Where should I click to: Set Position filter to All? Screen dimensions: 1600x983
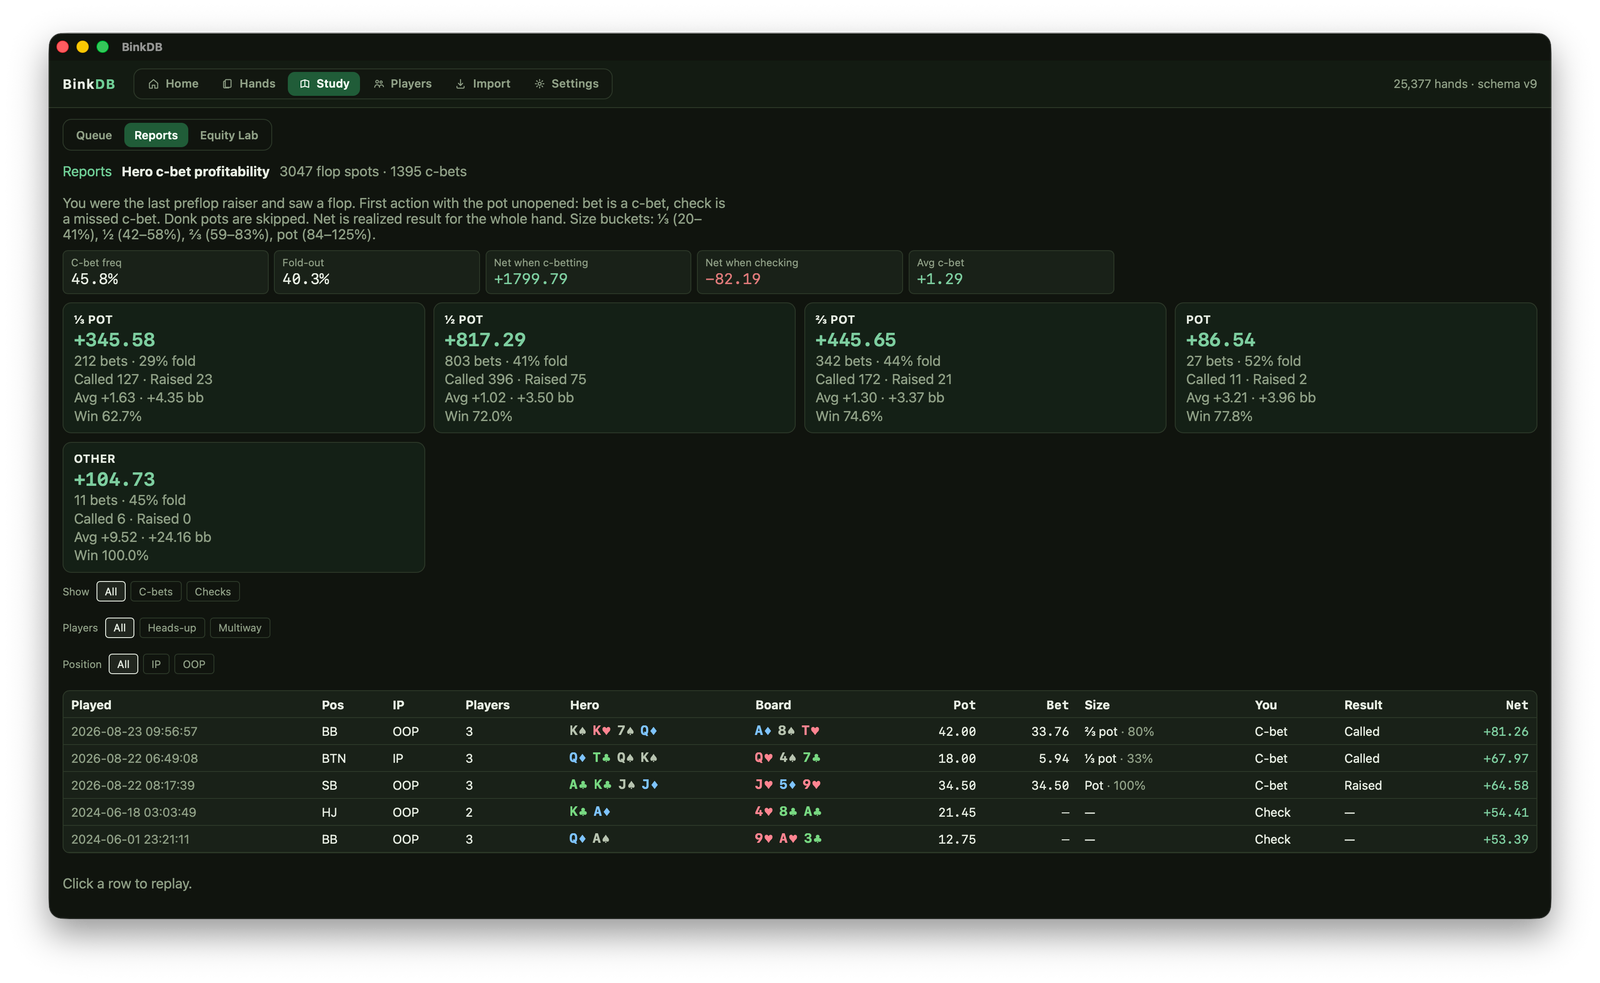[123, 664]
